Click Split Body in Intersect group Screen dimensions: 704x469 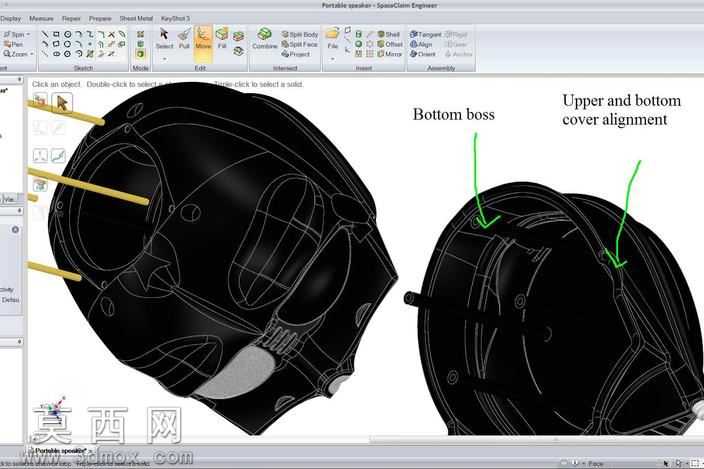(x=299, y=35)
